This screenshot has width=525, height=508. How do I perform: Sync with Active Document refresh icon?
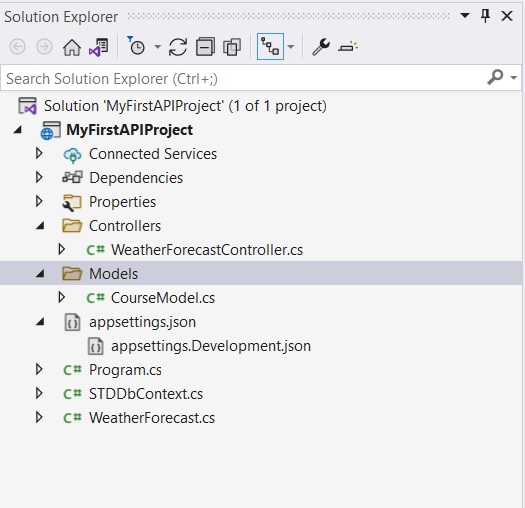click(x=177, y=47)
